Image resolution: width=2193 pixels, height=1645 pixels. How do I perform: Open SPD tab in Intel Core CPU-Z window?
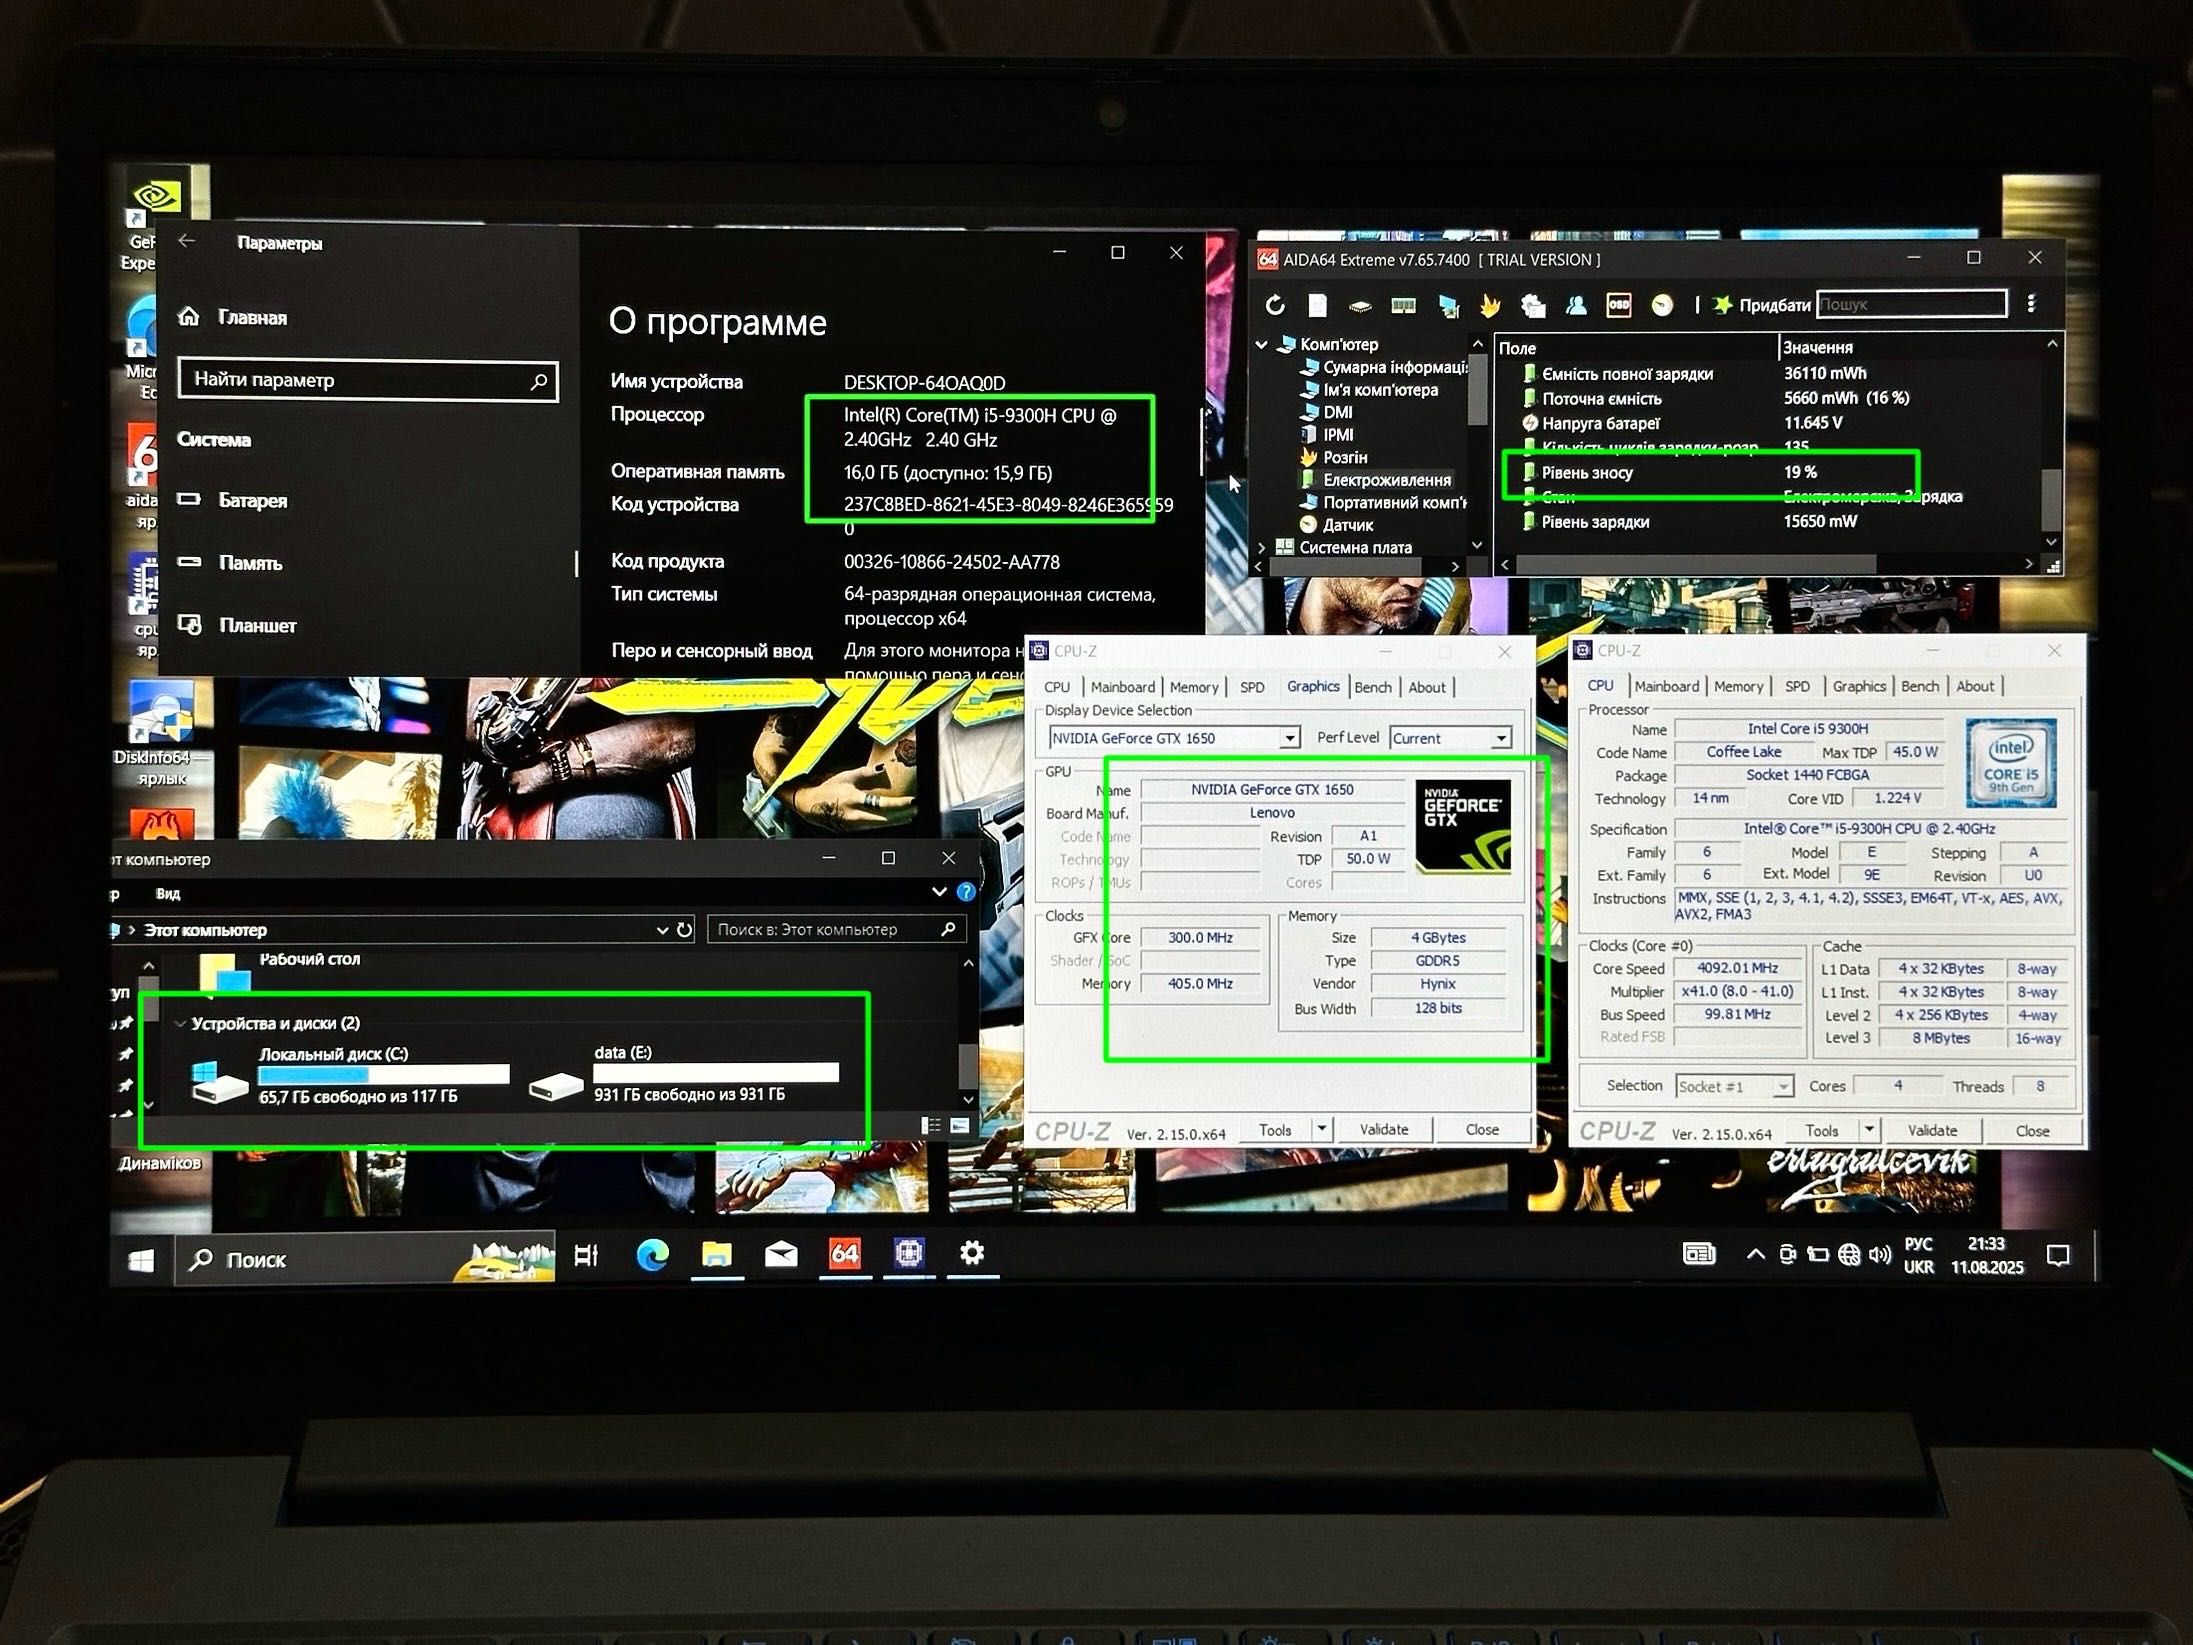(1797, 686)
